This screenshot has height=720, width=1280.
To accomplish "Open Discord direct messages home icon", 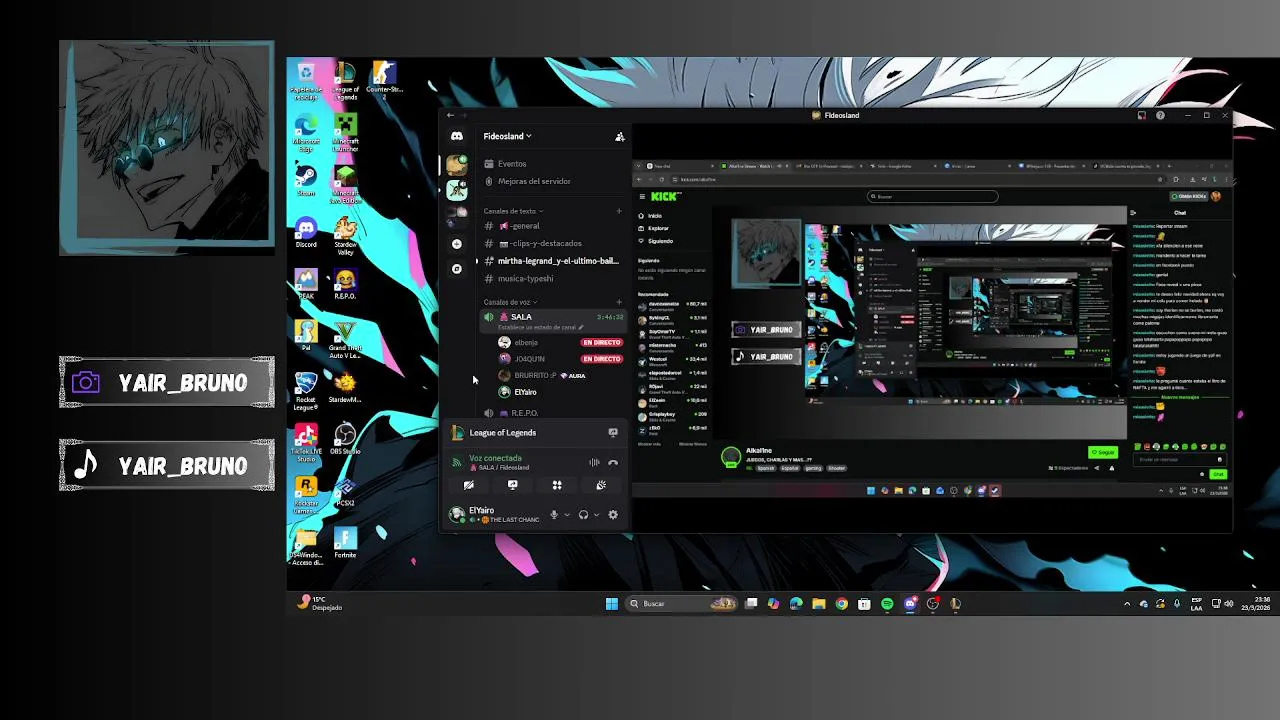I will coord(457,136).
